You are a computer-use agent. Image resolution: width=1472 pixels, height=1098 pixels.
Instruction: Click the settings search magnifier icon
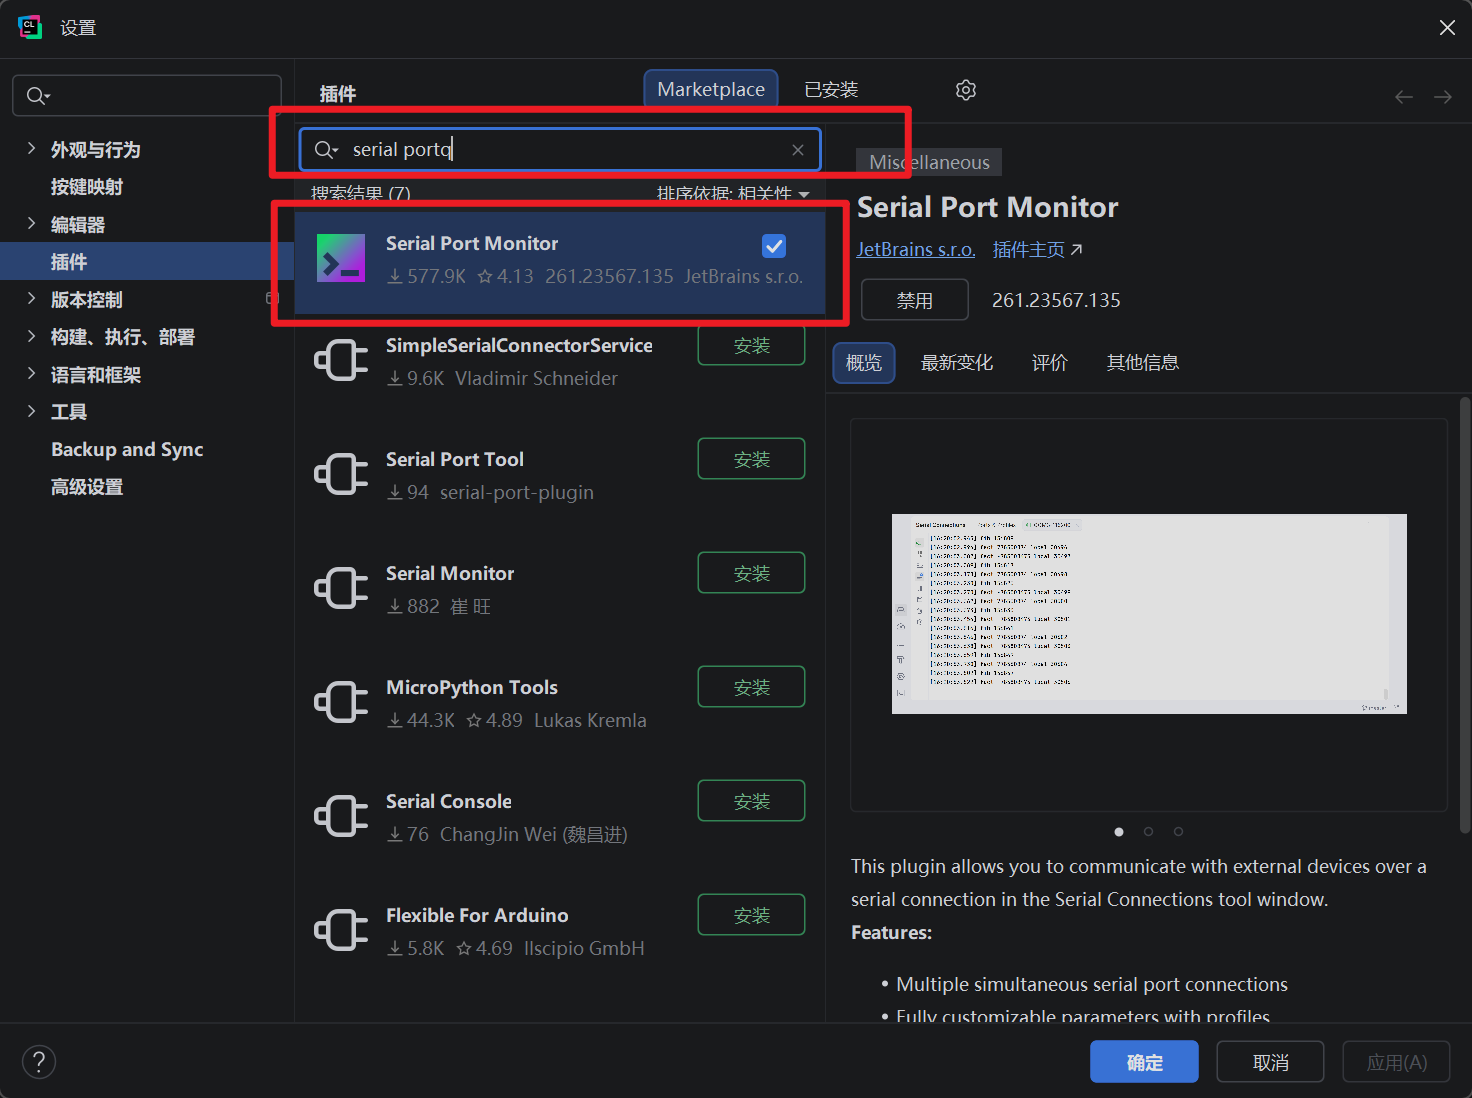tap(38, 96)
